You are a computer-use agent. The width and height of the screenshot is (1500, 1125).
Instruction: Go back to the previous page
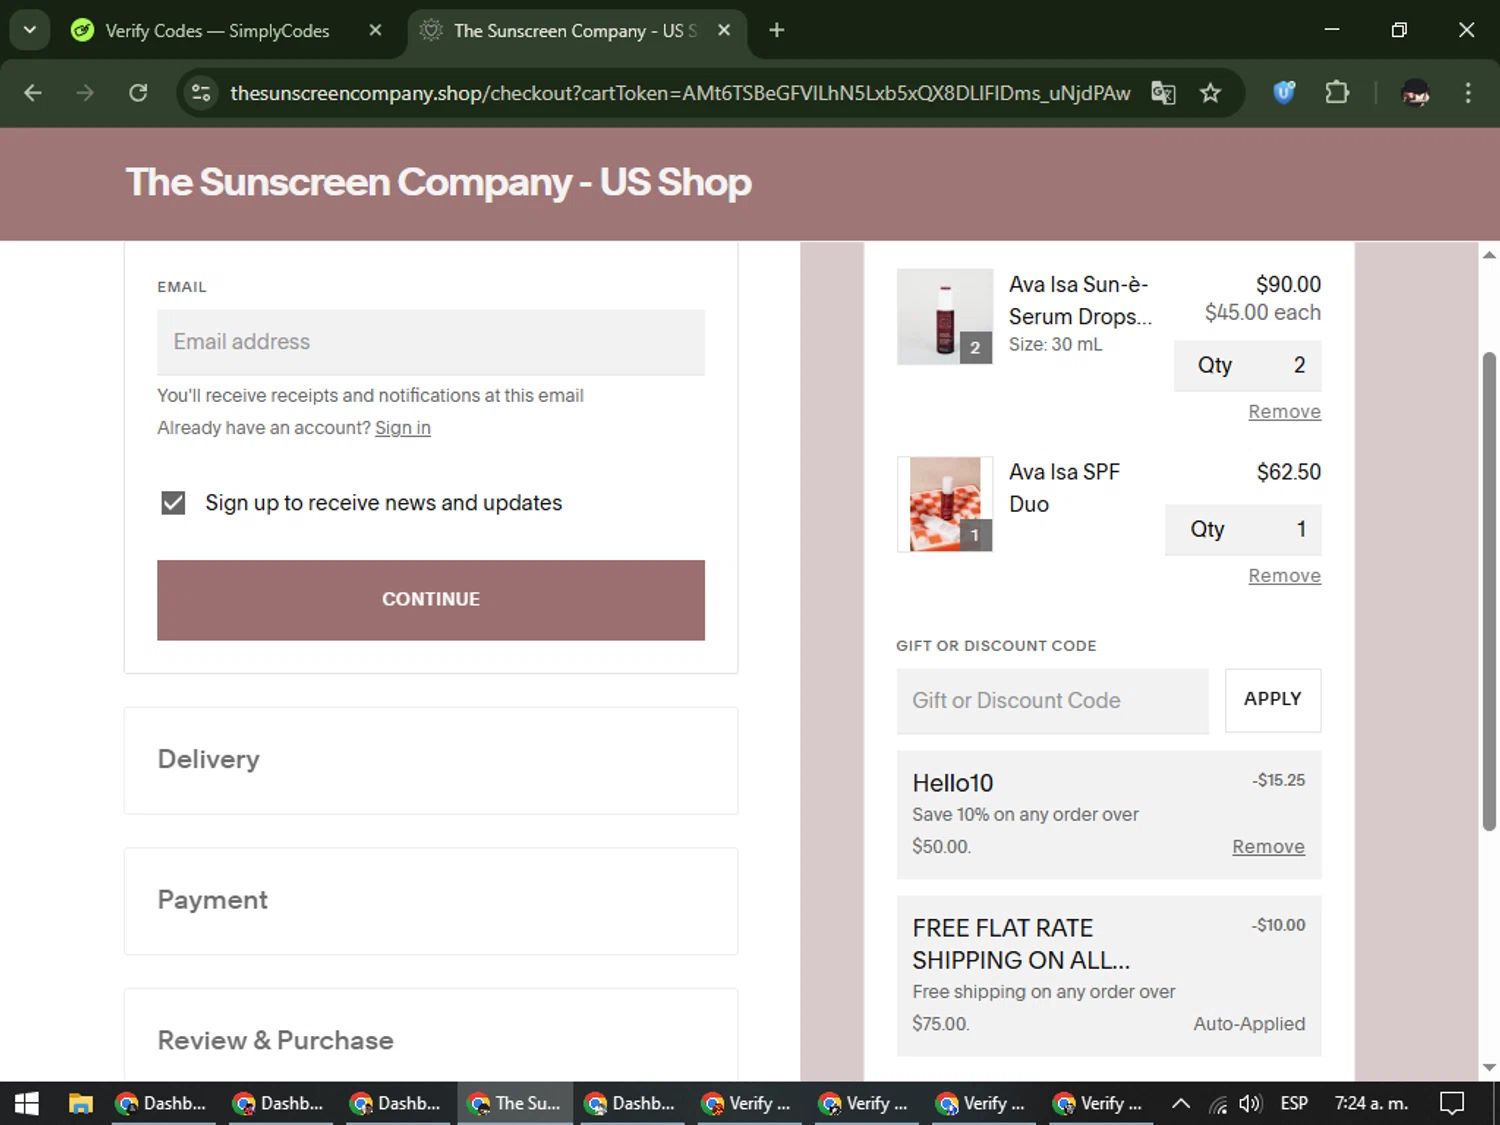[33, 93]
